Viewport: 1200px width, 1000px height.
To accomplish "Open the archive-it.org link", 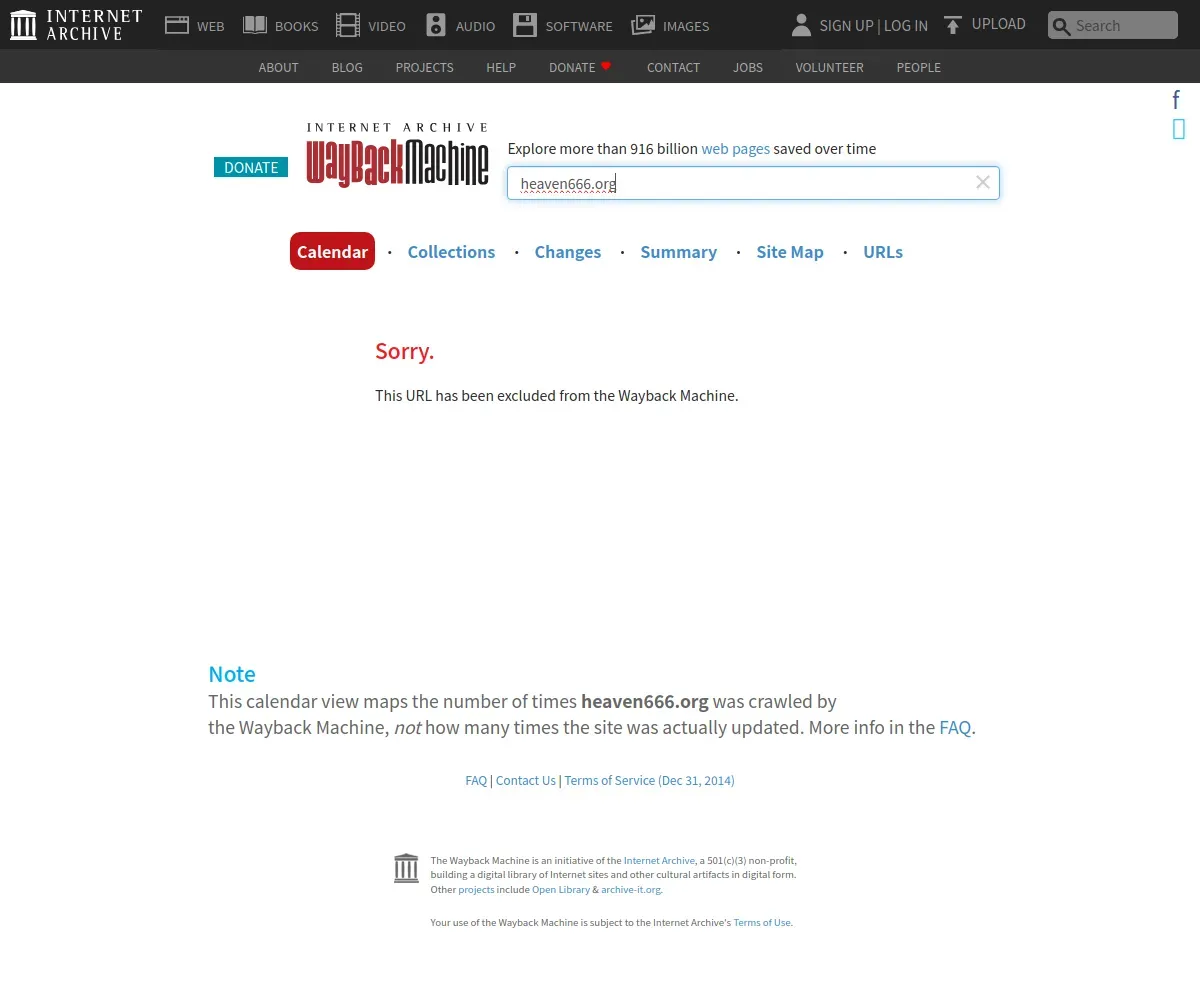I will point(631,890).
